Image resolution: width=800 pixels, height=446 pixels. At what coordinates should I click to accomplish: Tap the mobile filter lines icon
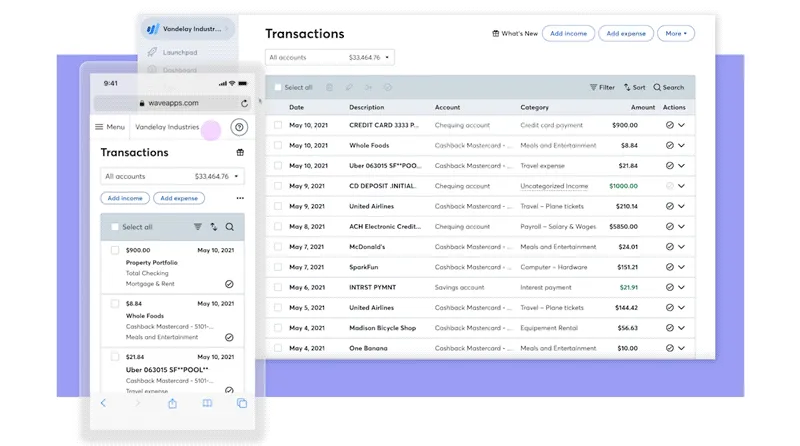pyautogui.click(x=197, y=227)
